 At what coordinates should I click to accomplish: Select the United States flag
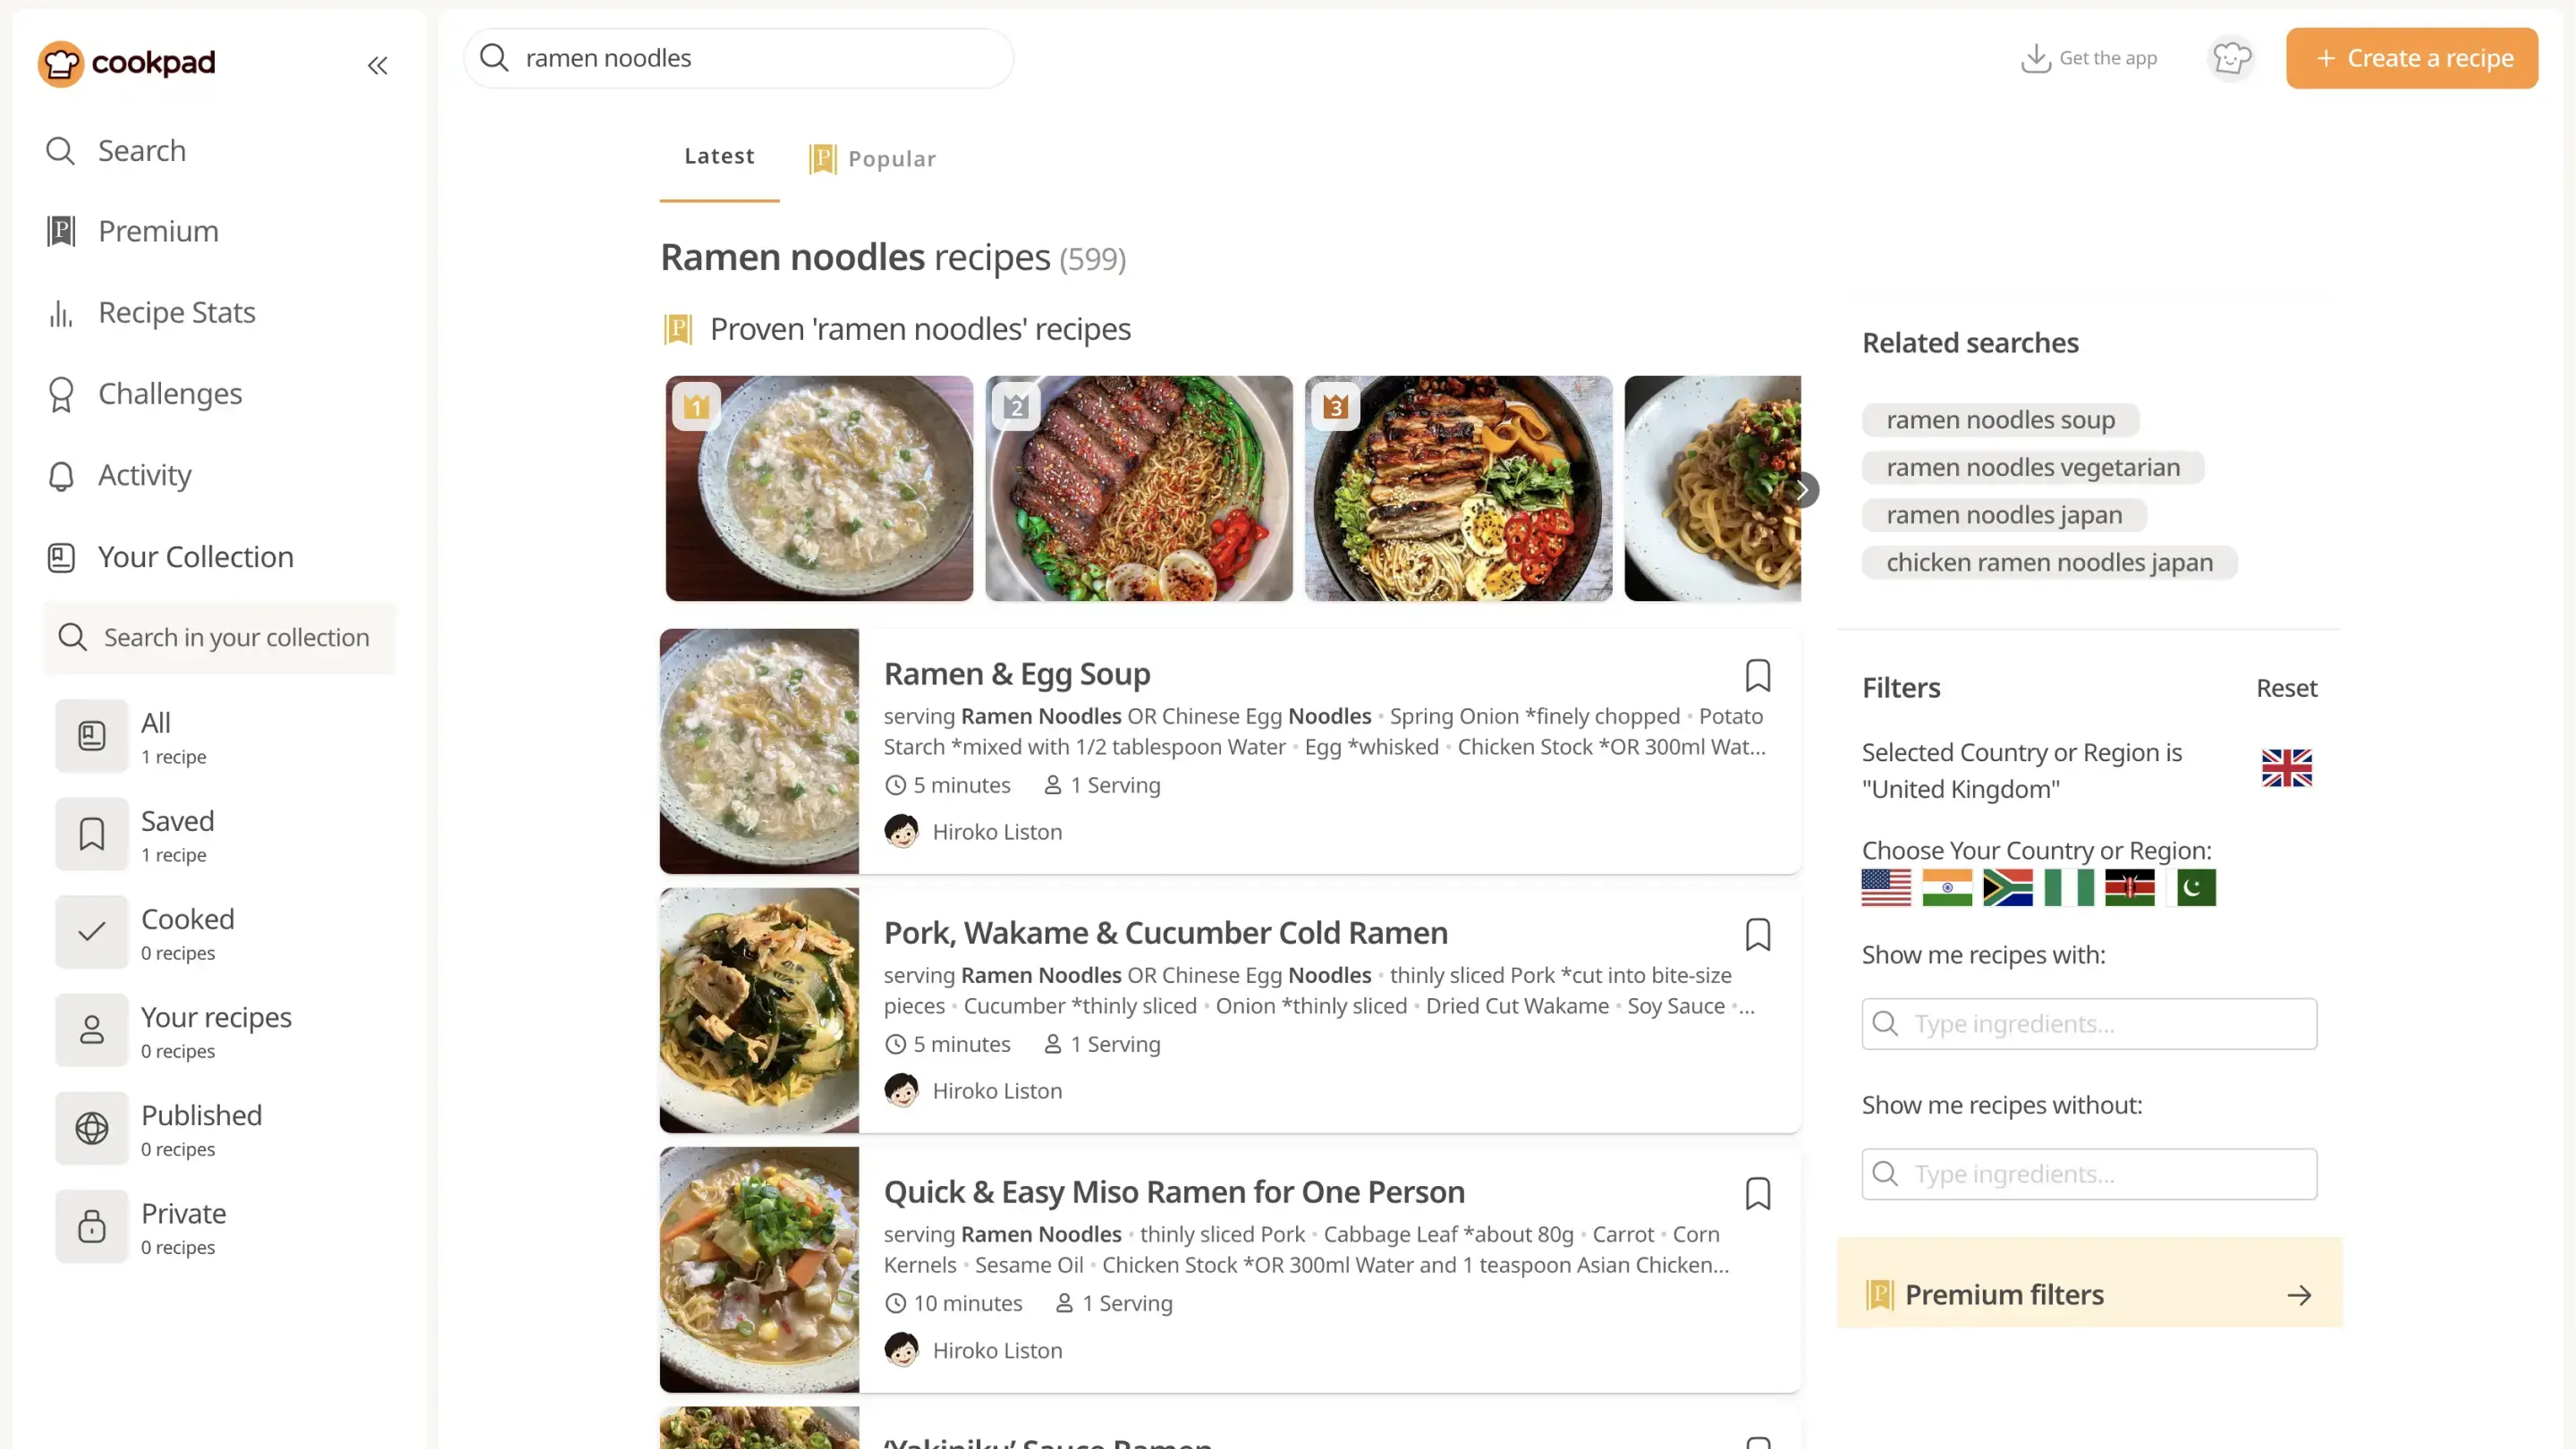(x=1886, y=888)
